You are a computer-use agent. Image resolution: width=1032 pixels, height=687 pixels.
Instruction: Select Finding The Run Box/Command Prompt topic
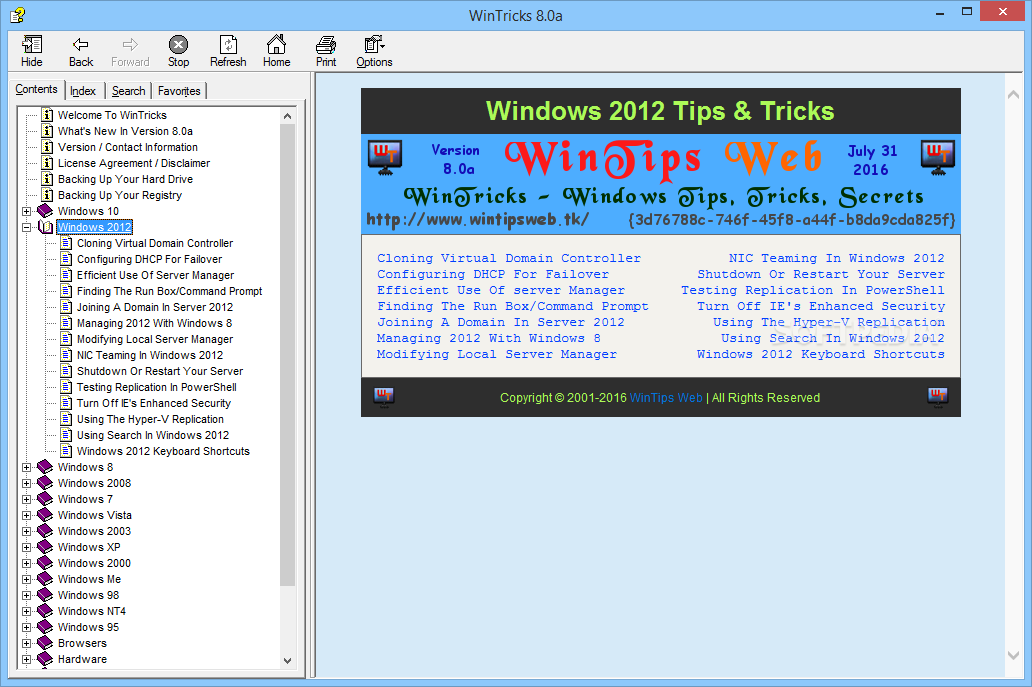(x=169, y=291)
